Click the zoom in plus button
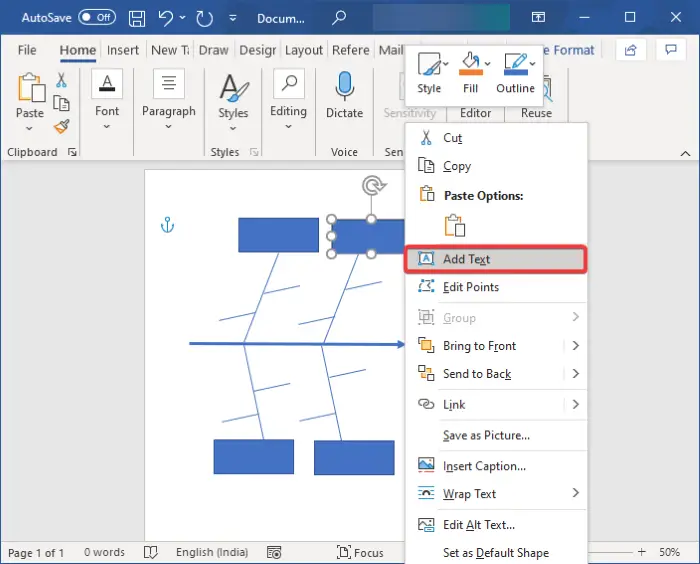 pos(642,552)
